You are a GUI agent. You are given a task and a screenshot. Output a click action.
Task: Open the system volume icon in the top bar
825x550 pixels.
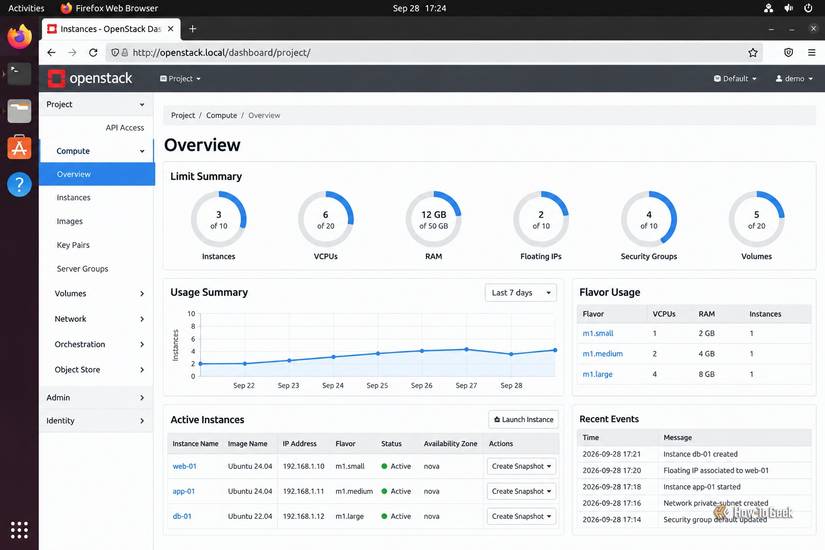coord(788,8)
